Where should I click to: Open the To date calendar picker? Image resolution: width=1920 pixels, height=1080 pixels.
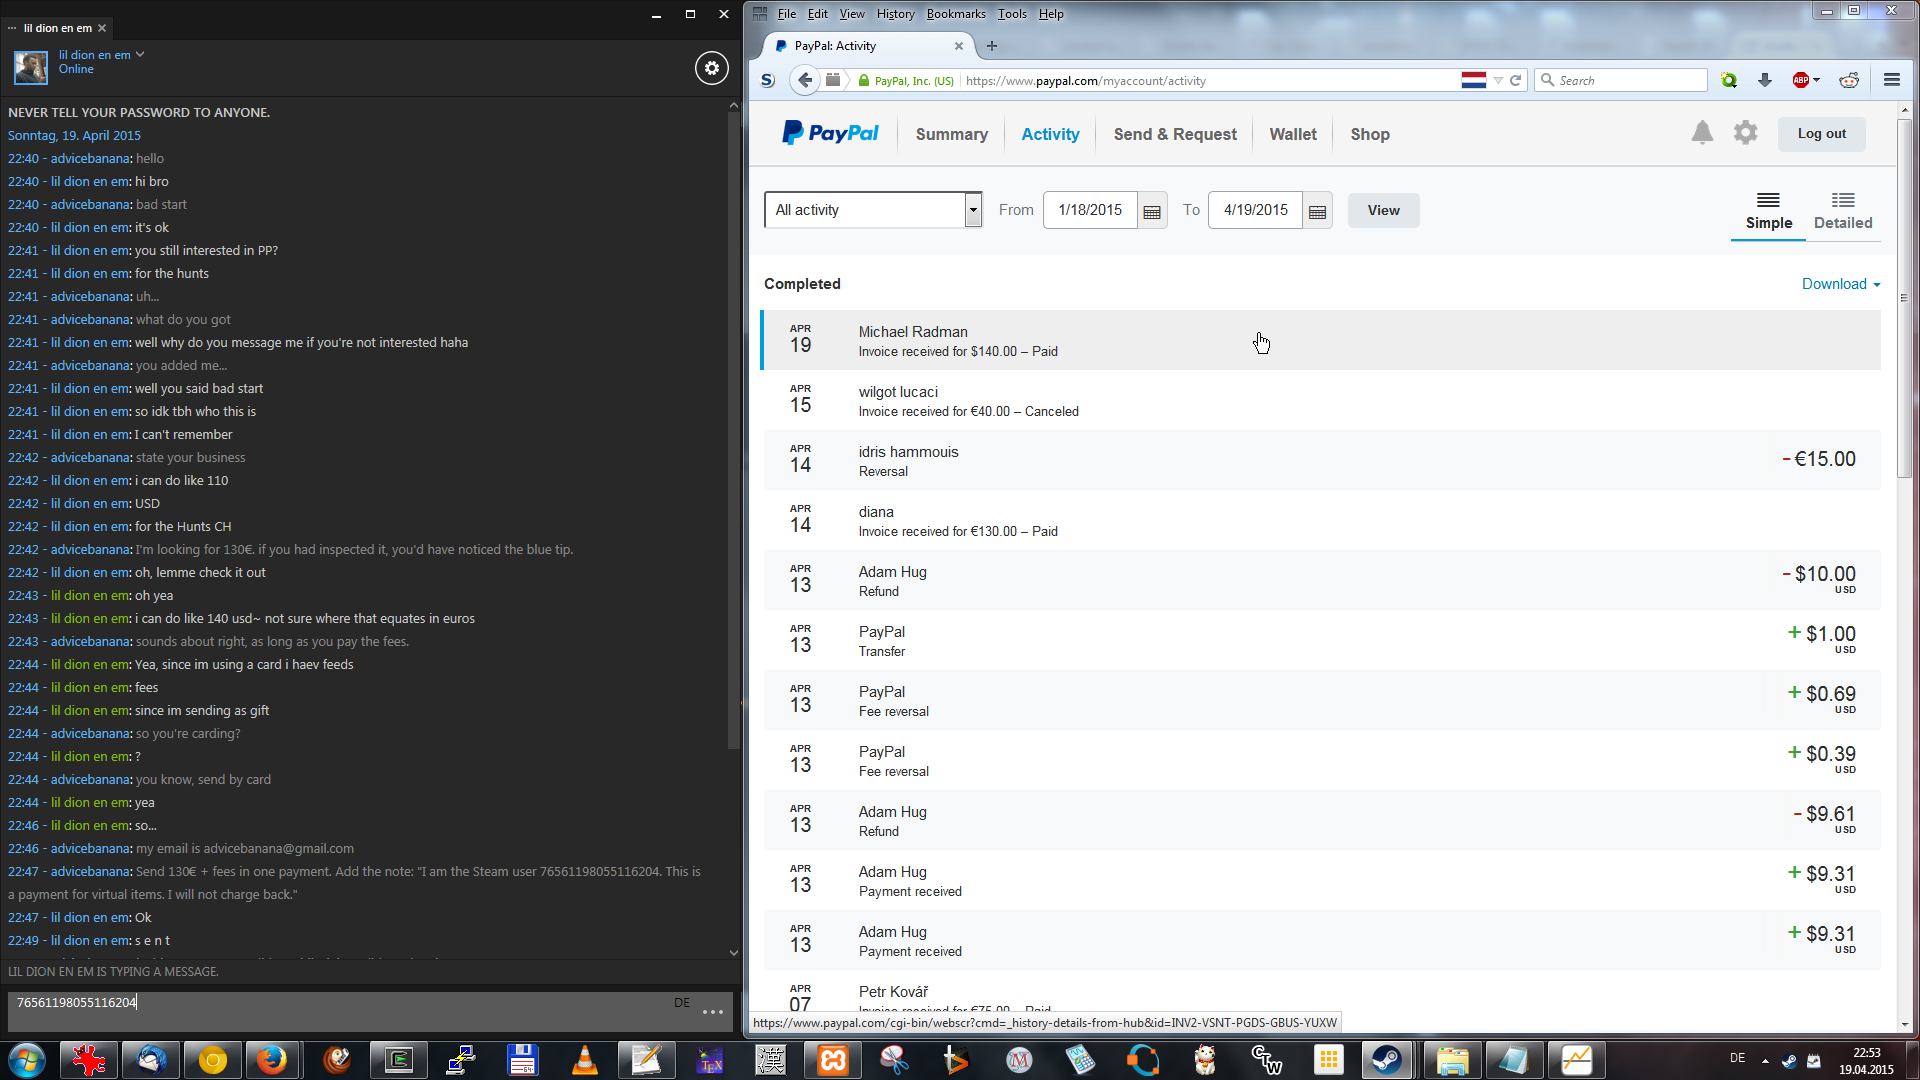[1317, 211]
